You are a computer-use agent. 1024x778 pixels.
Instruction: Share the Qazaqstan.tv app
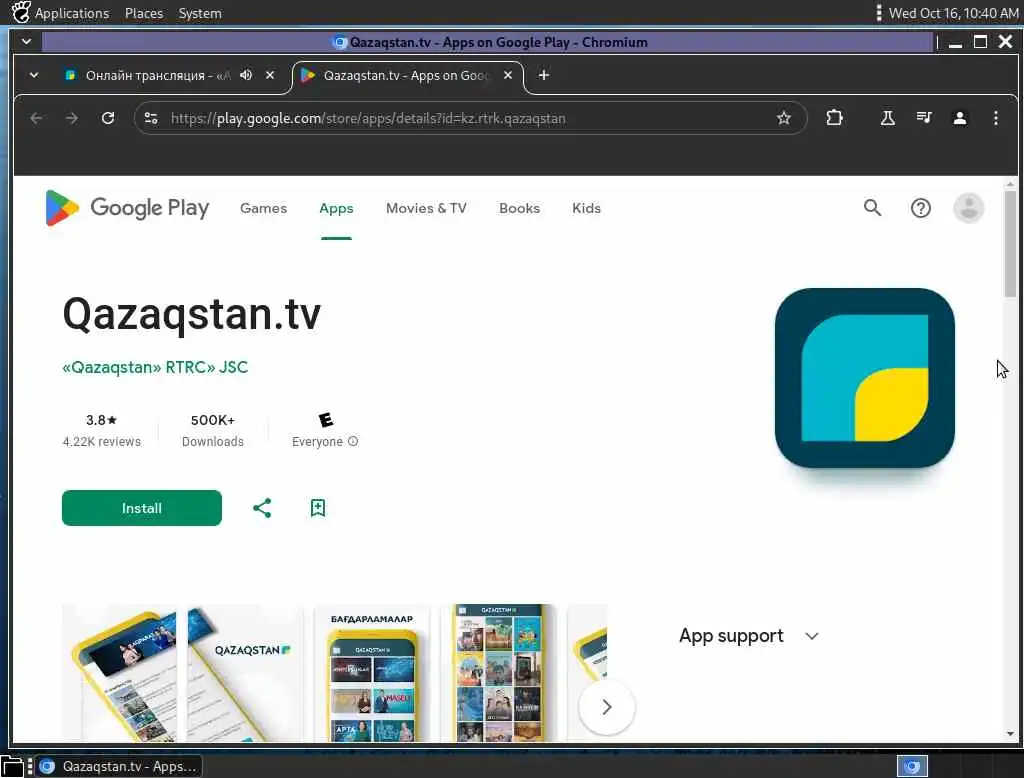pos(262,508)
